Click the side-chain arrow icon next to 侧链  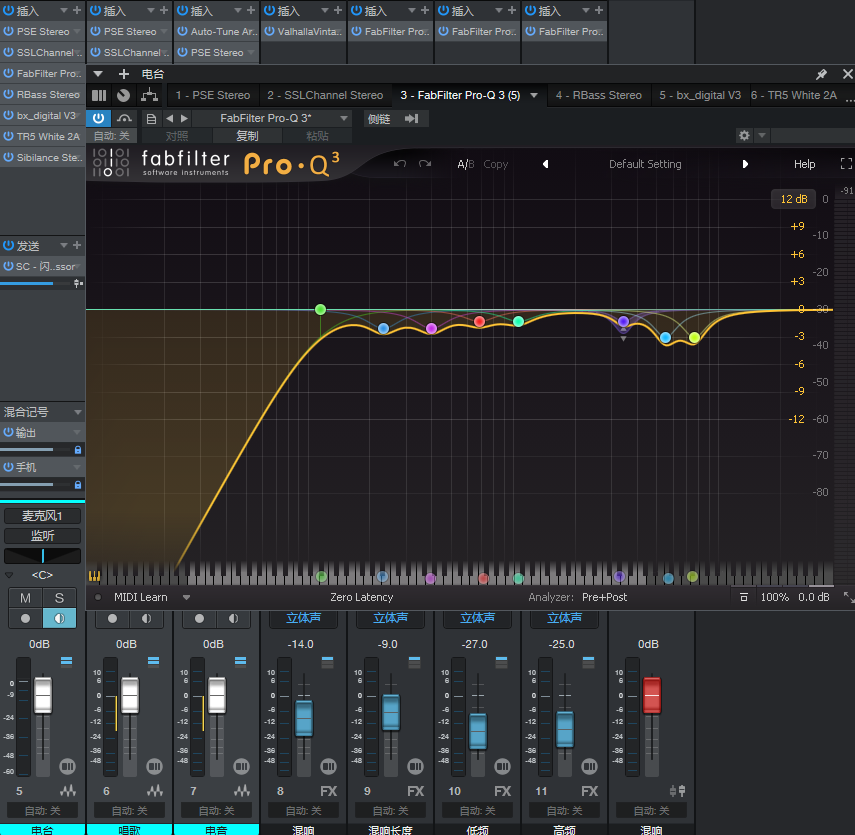412,118
